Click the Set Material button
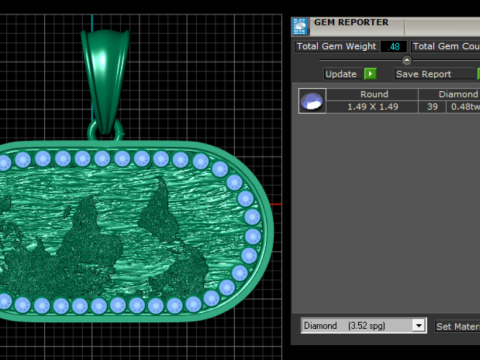Image resolution: width=480 pixels, height=360 pixels. [x=457, y=326]
